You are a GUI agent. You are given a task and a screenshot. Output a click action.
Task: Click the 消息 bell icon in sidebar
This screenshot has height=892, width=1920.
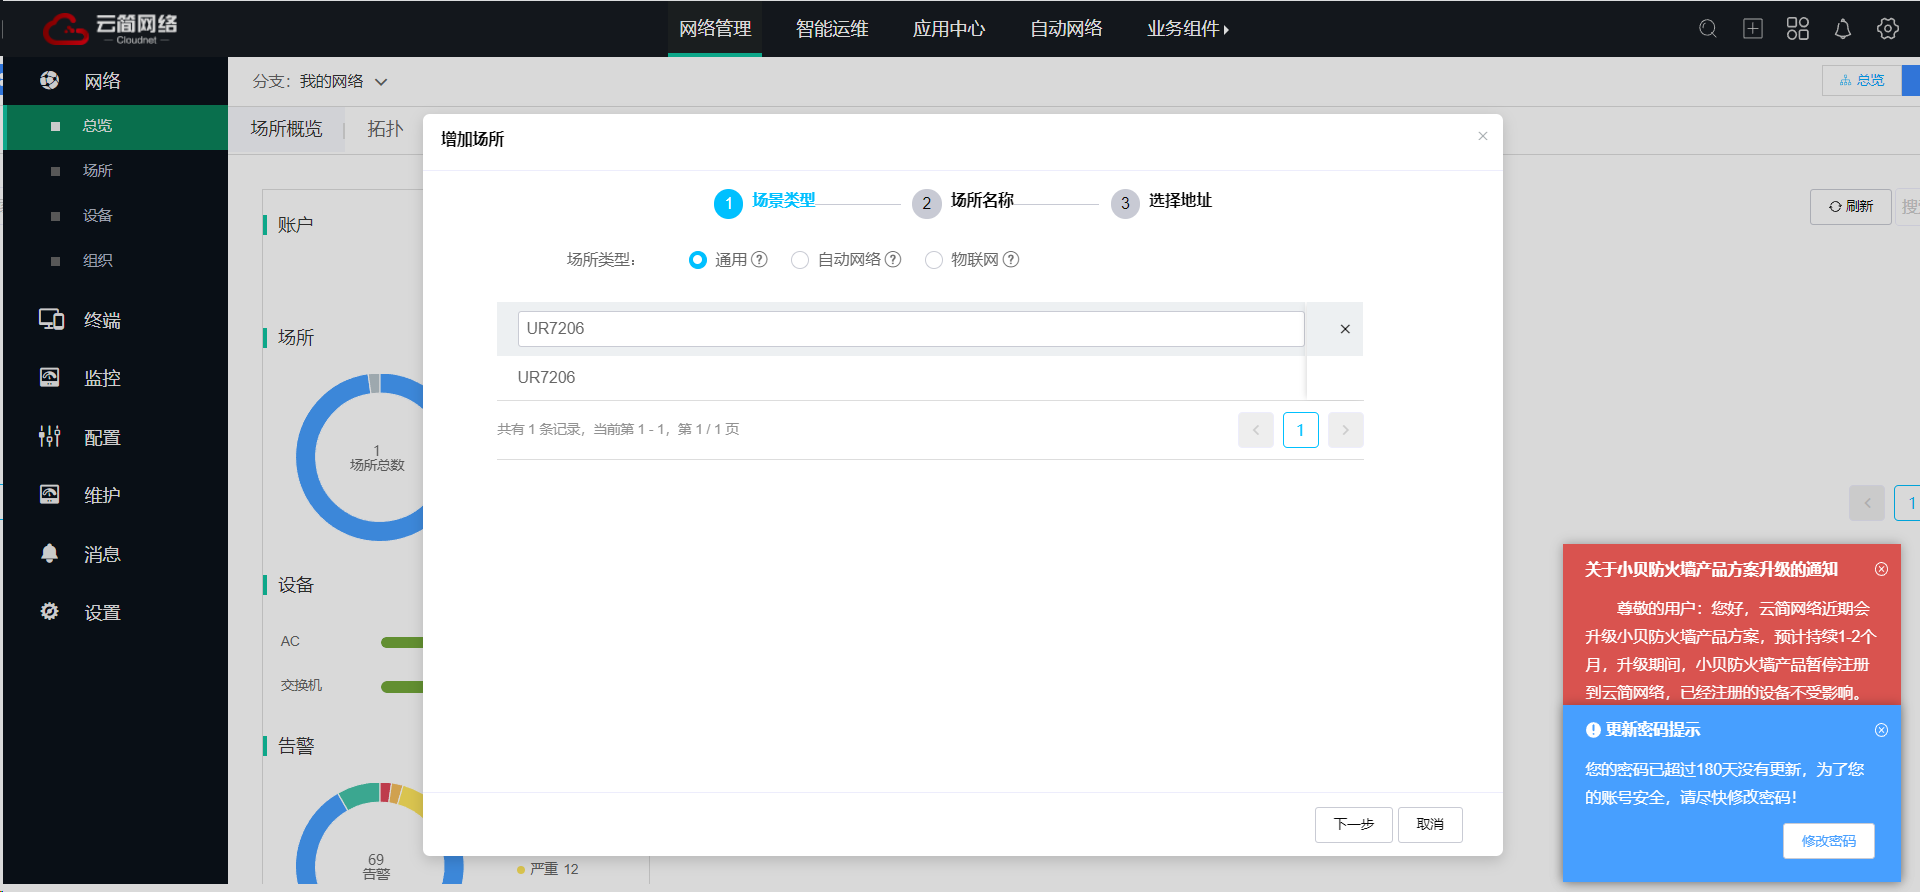point(50,553)
